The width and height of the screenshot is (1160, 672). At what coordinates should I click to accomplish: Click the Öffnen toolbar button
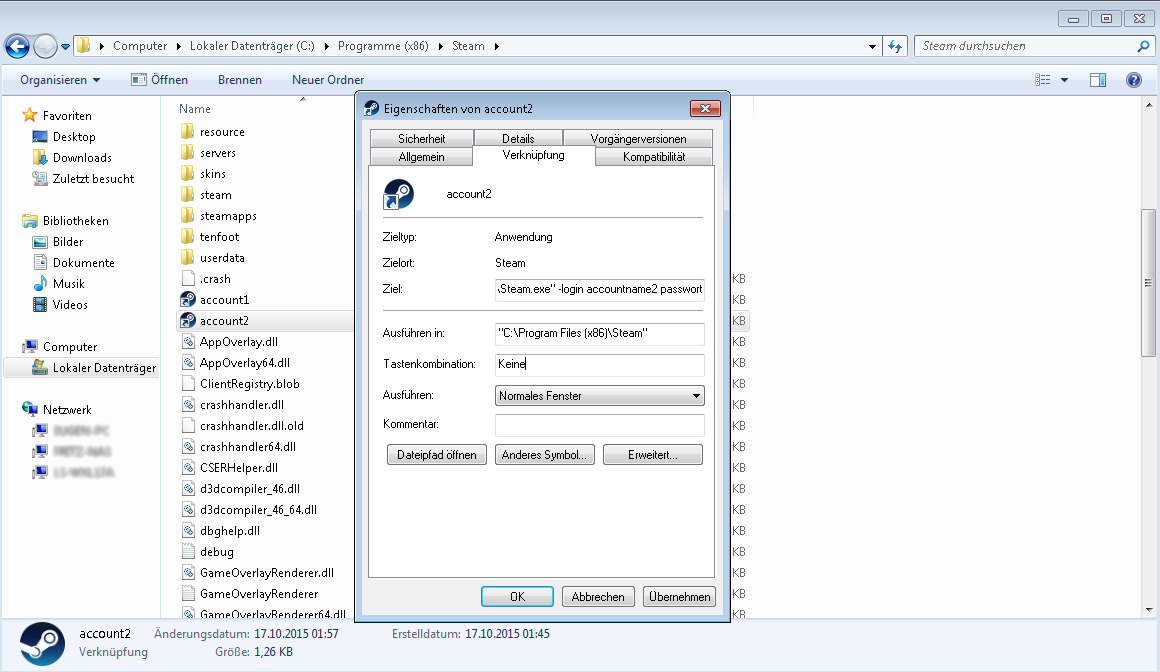pos(160,80)
